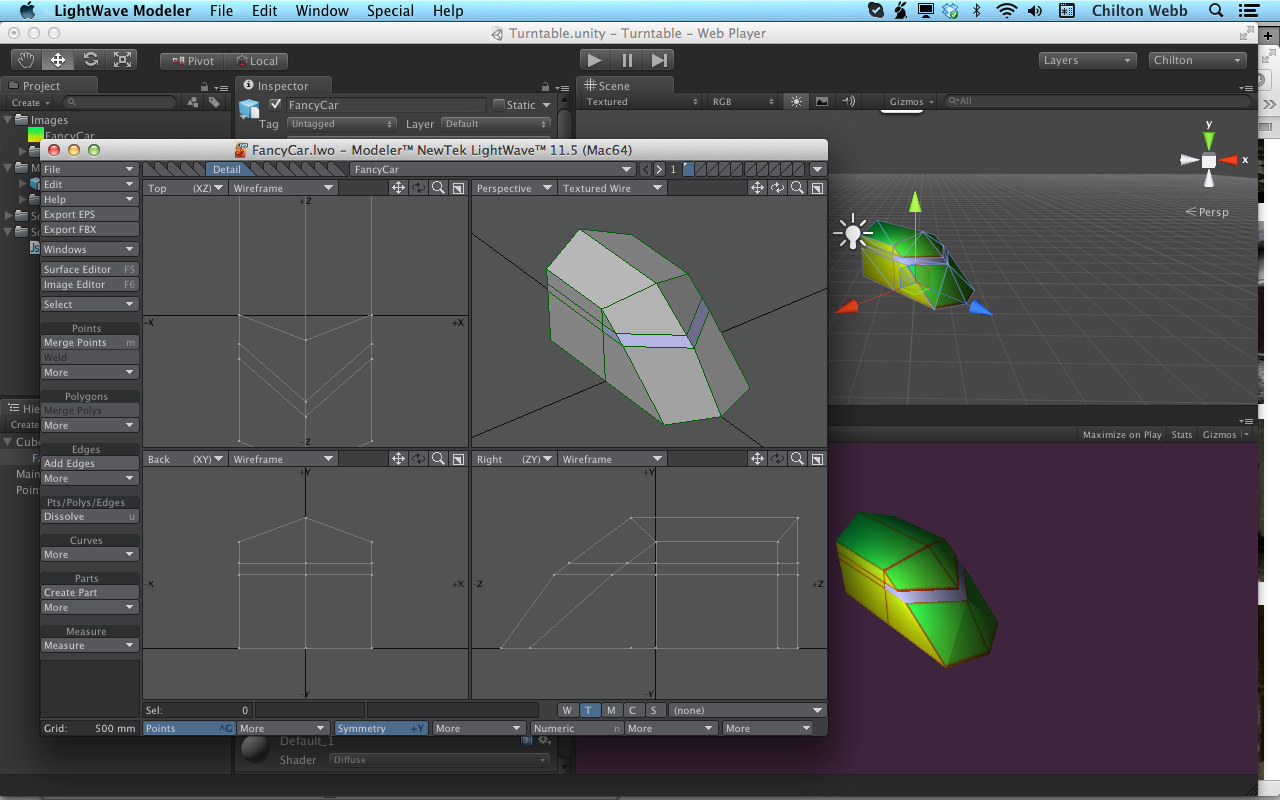
Task: Go to next layer bank arrow
Action: click(659, 169)
